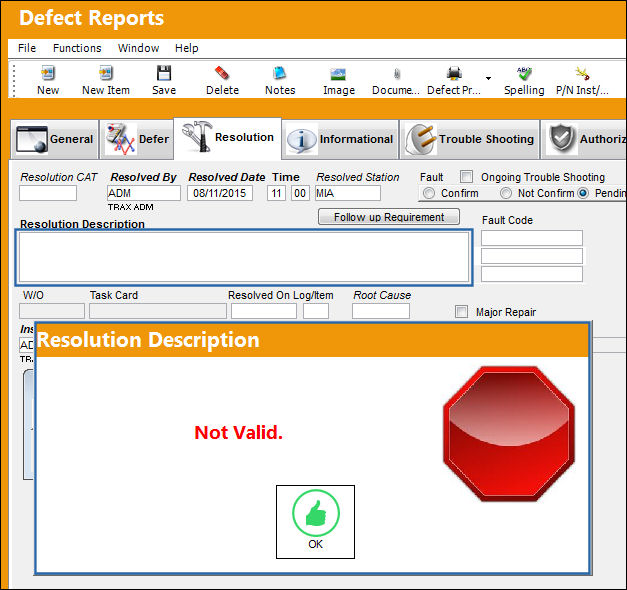627x590 pixels.
Task: Click the TRAX ADM label
Action: 131,207
